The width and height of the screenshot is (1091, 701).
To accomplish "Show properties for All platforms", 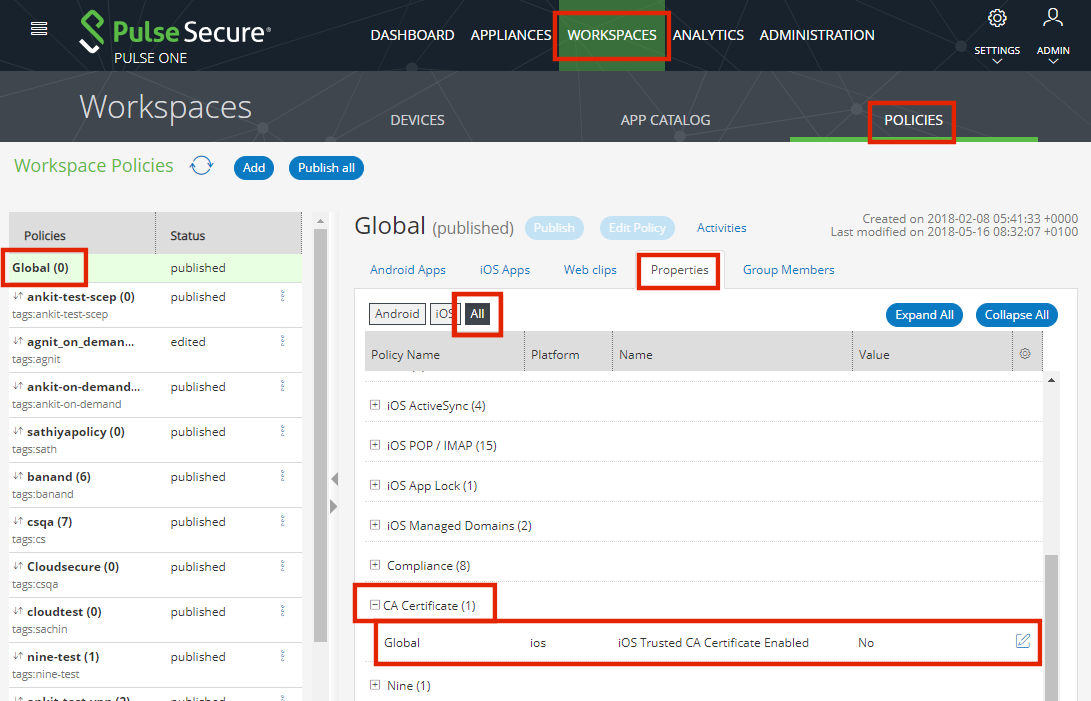I will 477,314.
